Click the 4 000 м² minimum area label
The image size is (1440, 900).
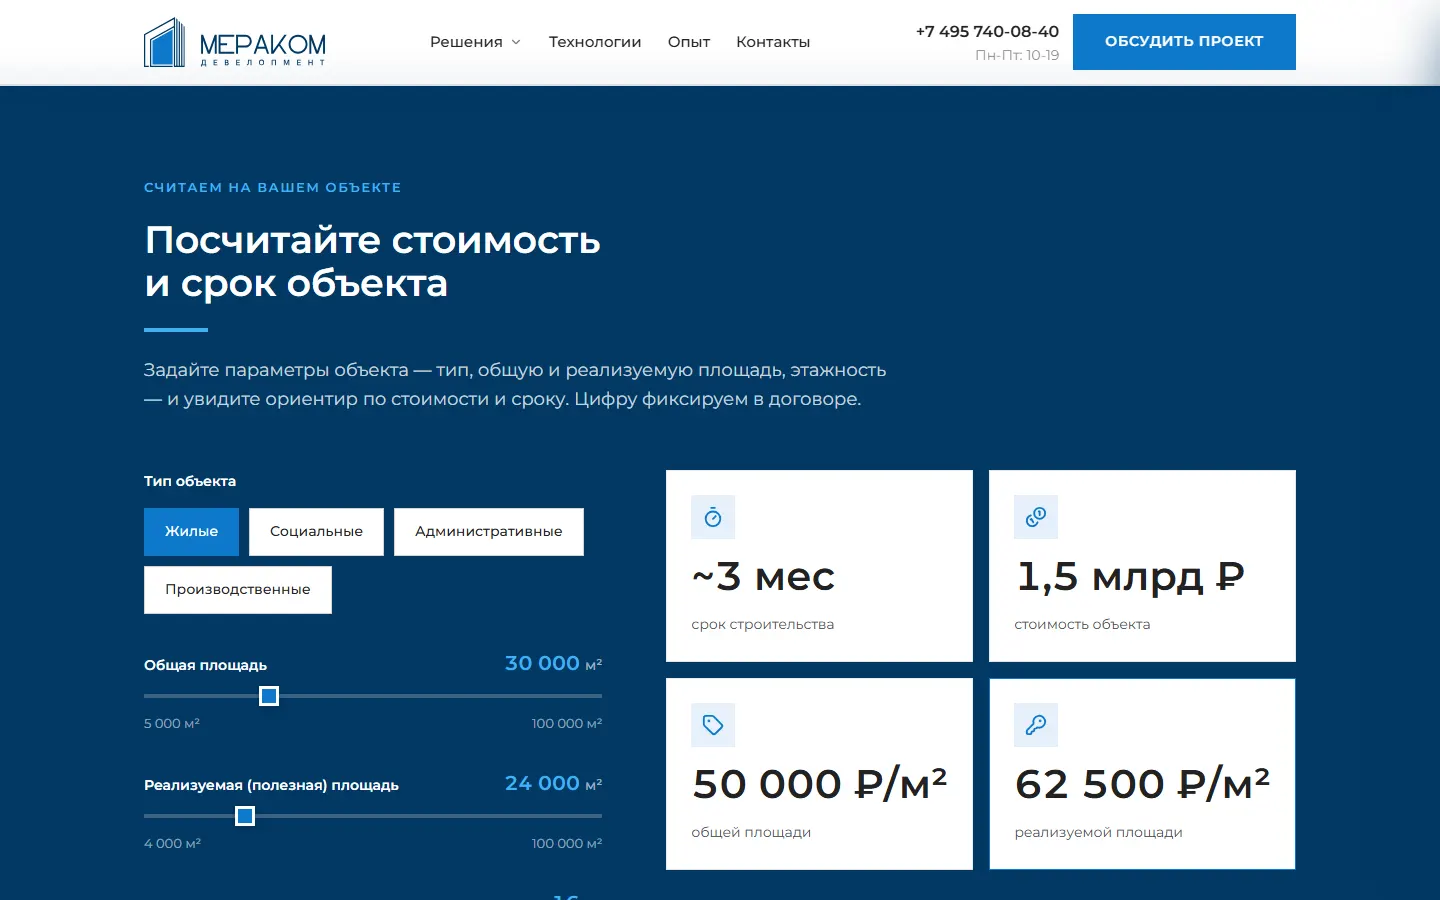point(172,843)
